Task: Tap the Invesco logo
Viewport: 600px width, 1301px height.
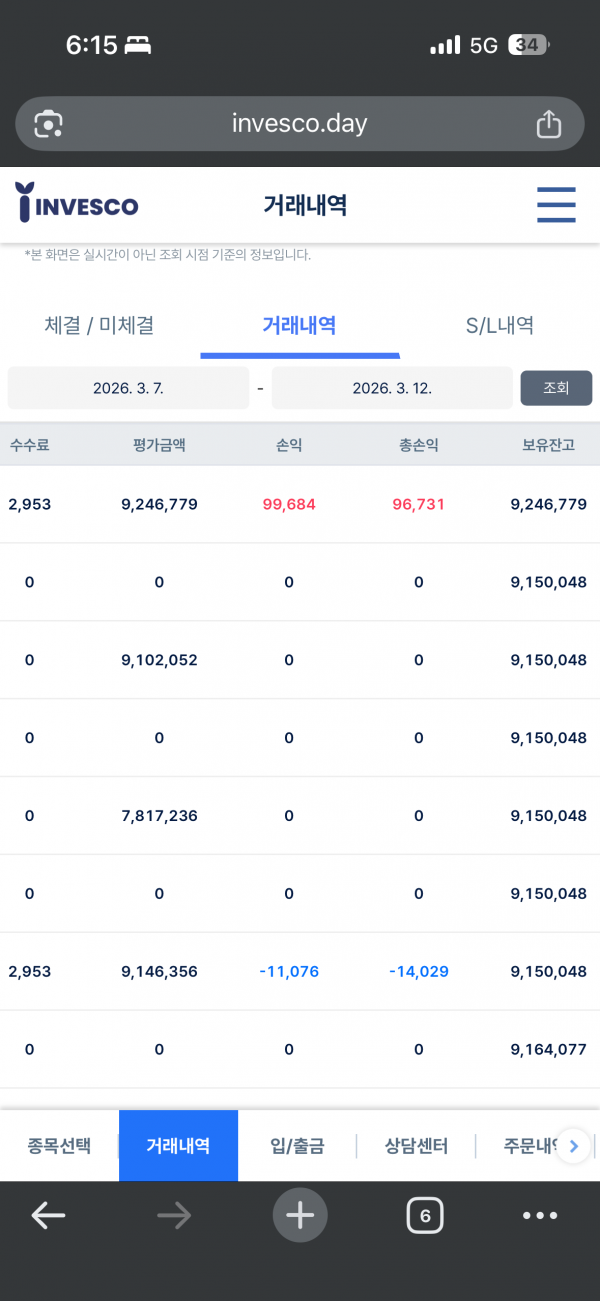Action: coord(78,203)
